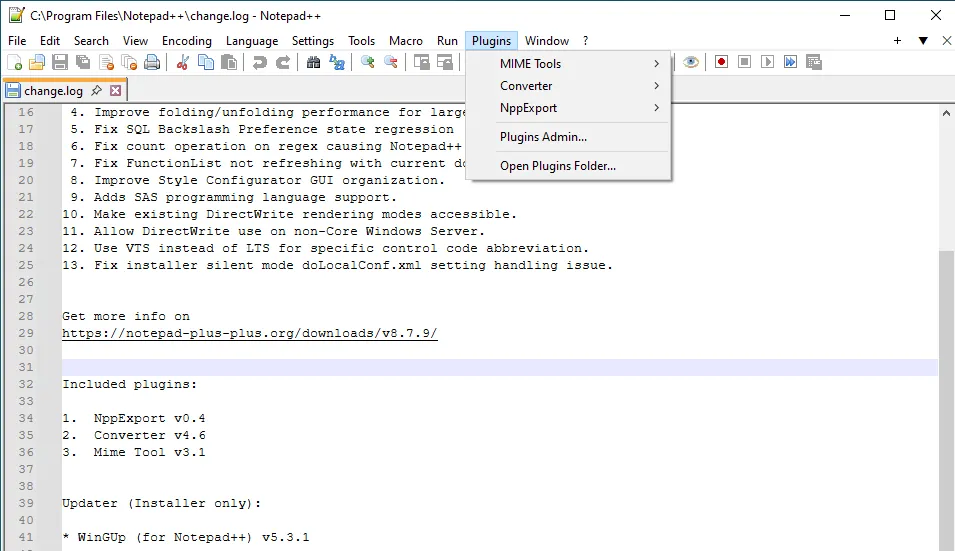
Task: Create a new file with toolbar icon
Action: click(14, 62)
